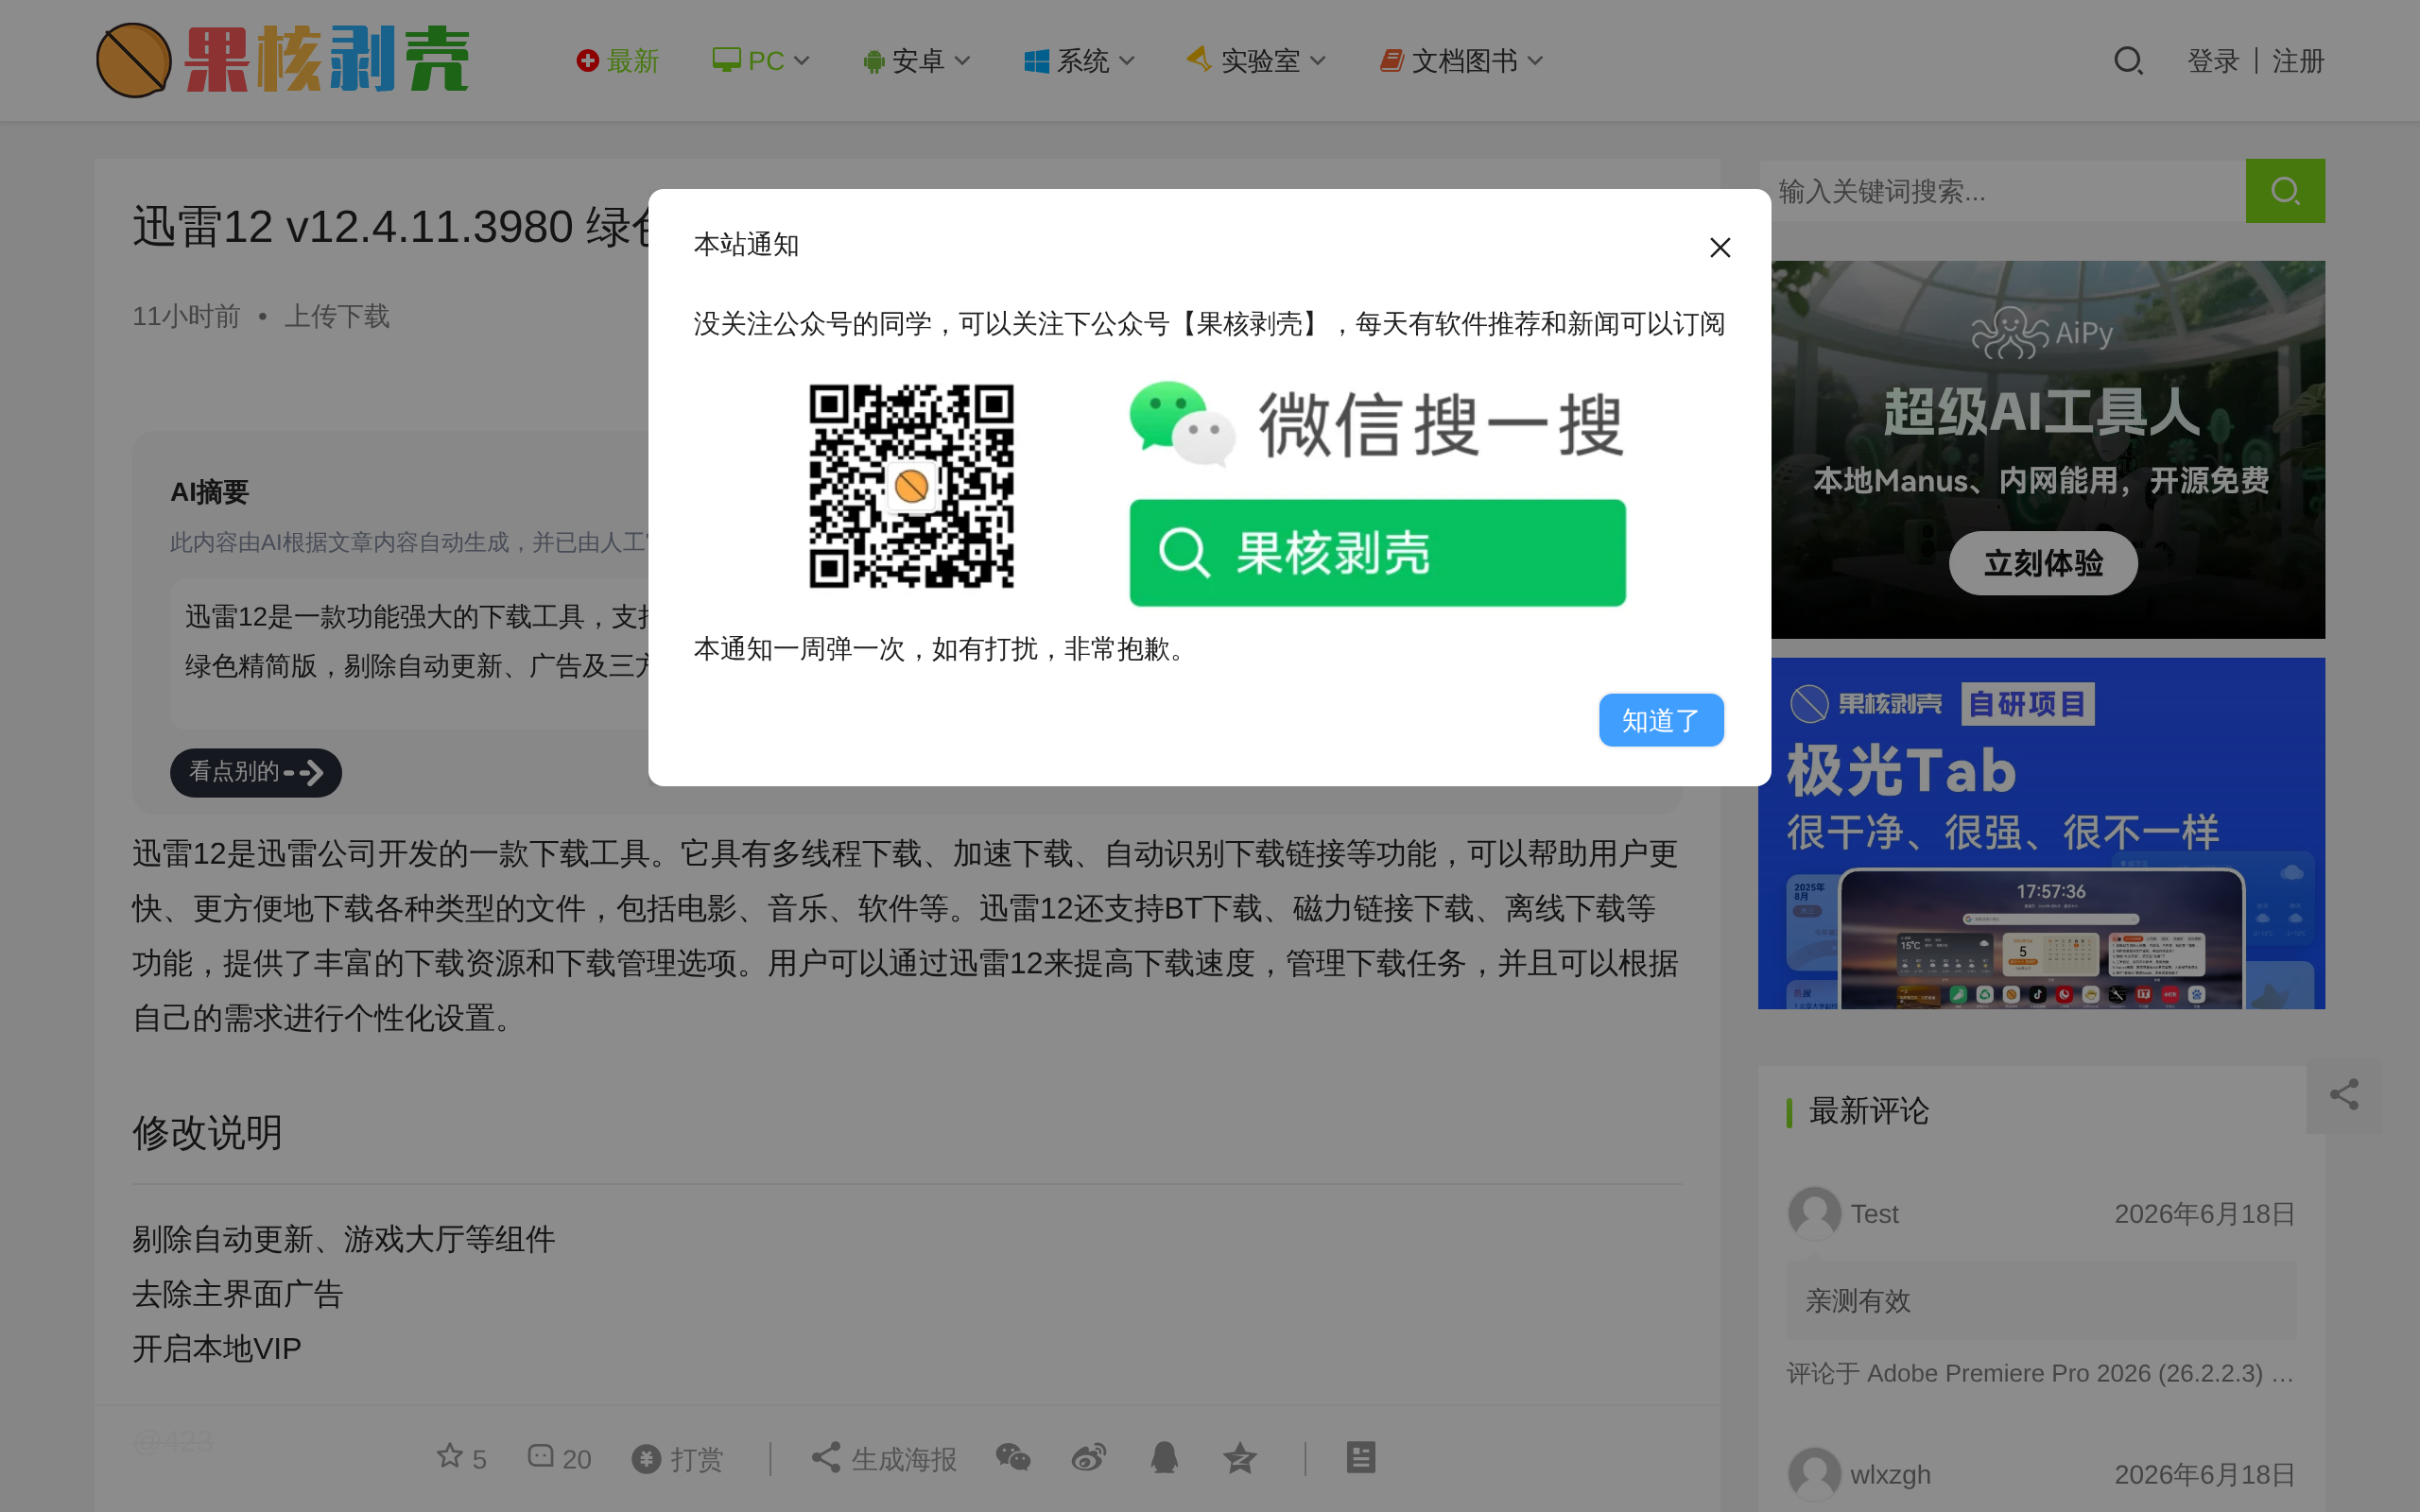The image size is (2420, 1512).
Task: Click the 11小时前 timestamp
Action: coord(186,317)
